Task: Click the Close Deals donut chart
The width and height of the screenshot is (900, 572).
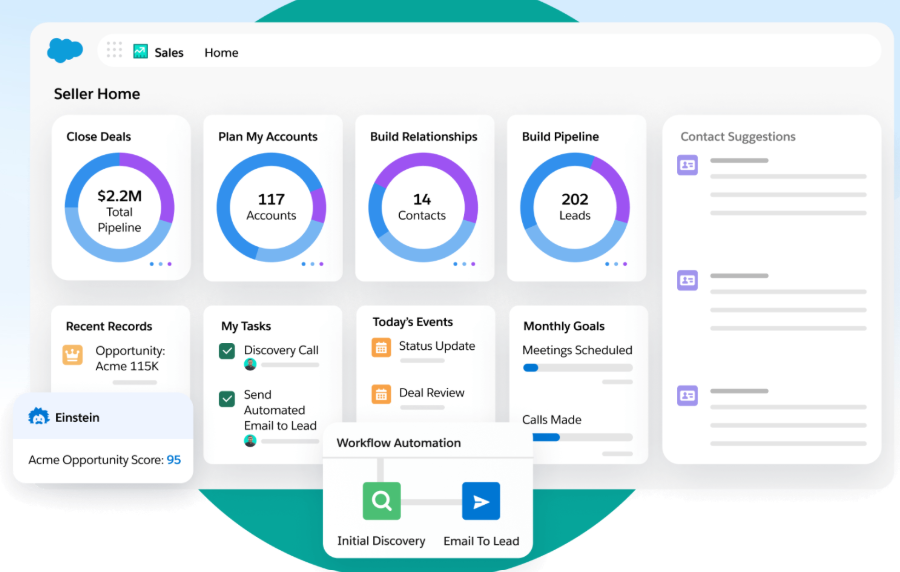Action: click(119, 207)
